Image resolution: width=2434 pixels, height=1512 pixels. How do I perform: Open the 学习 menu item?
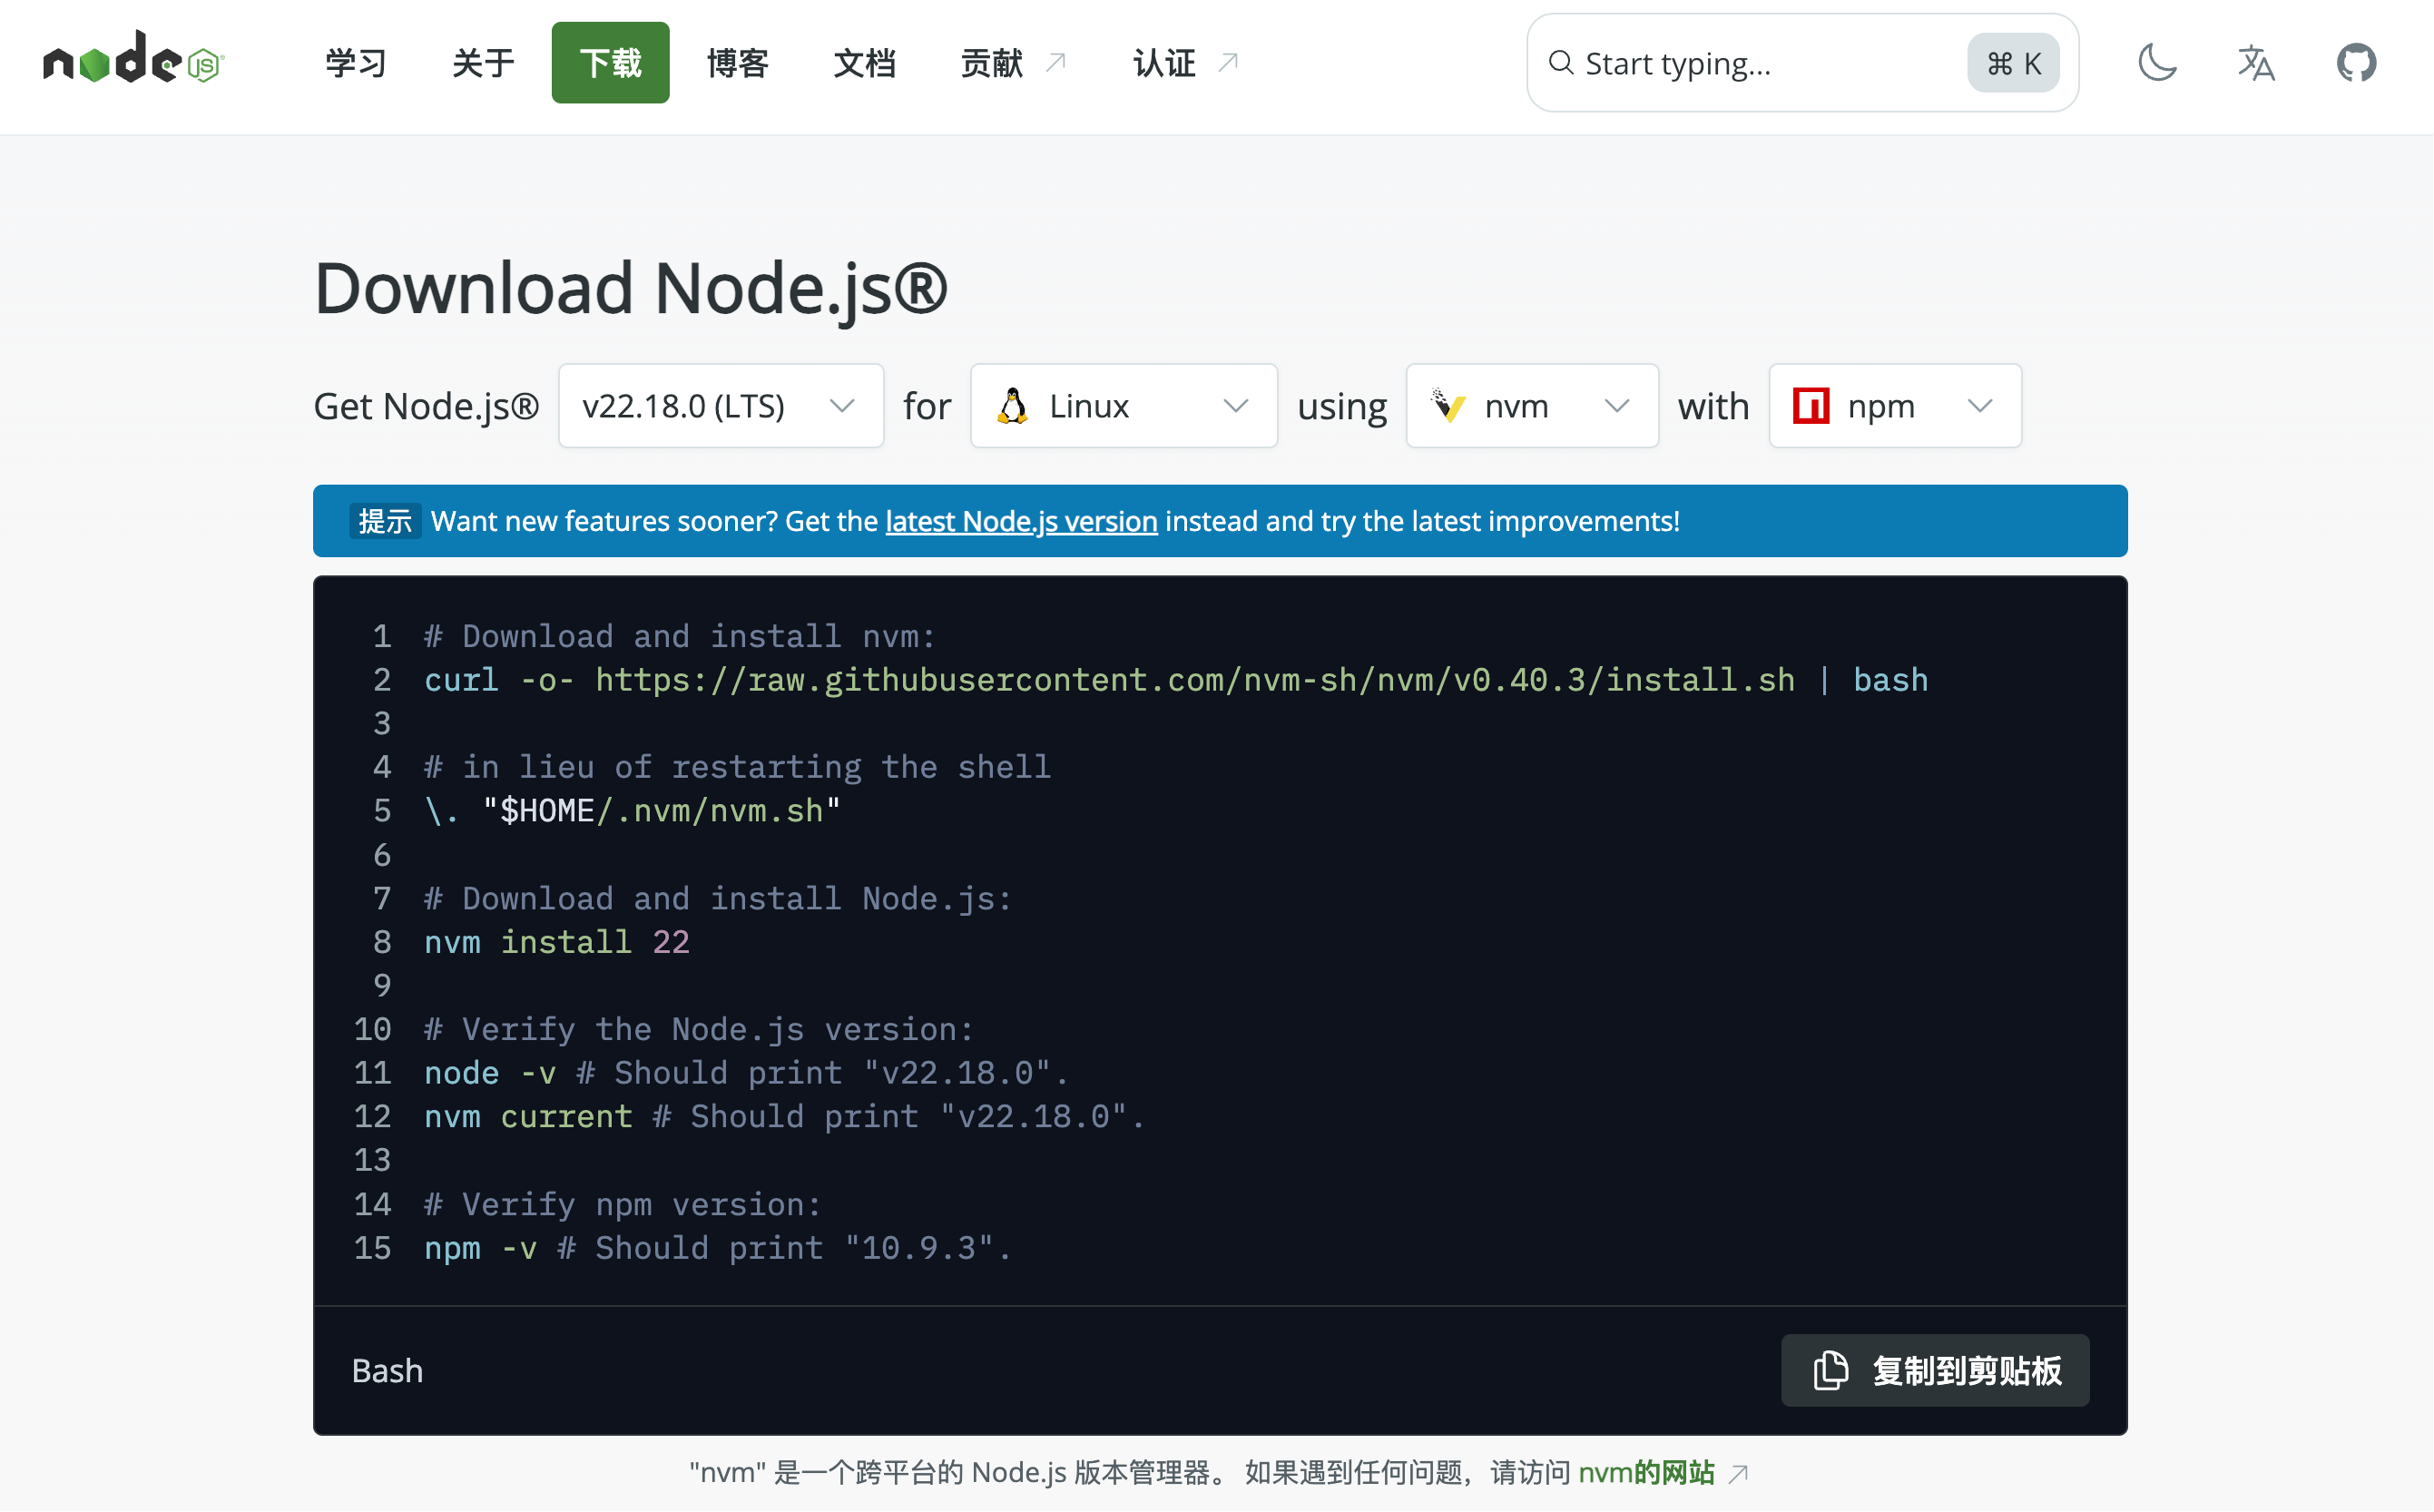pos(355,63)
